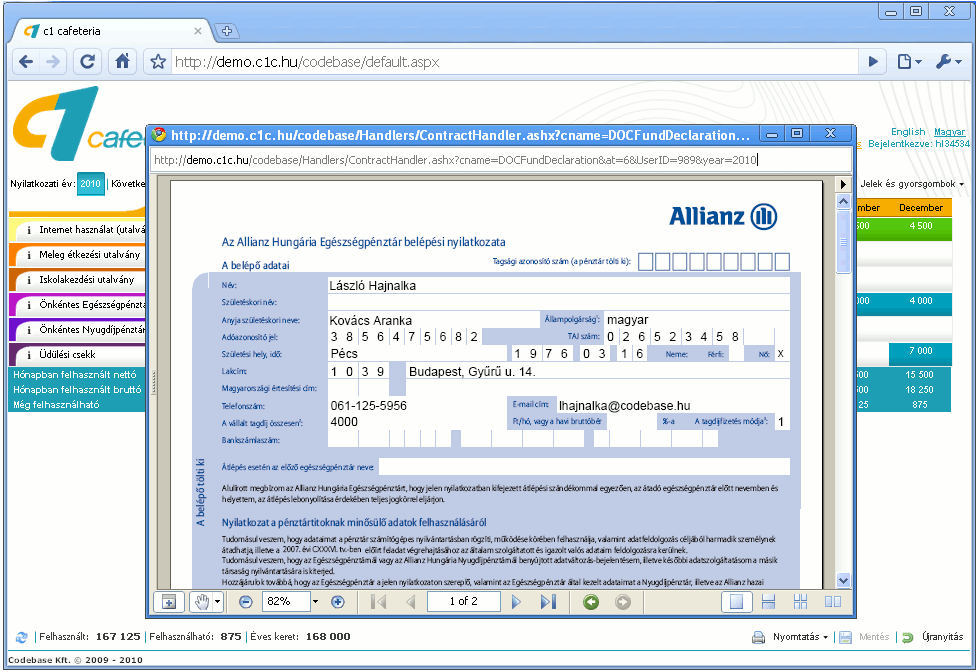Go to the previous PDF page
Image resolution: width=980 pixels, height=672 pixels.
point(411,602)
